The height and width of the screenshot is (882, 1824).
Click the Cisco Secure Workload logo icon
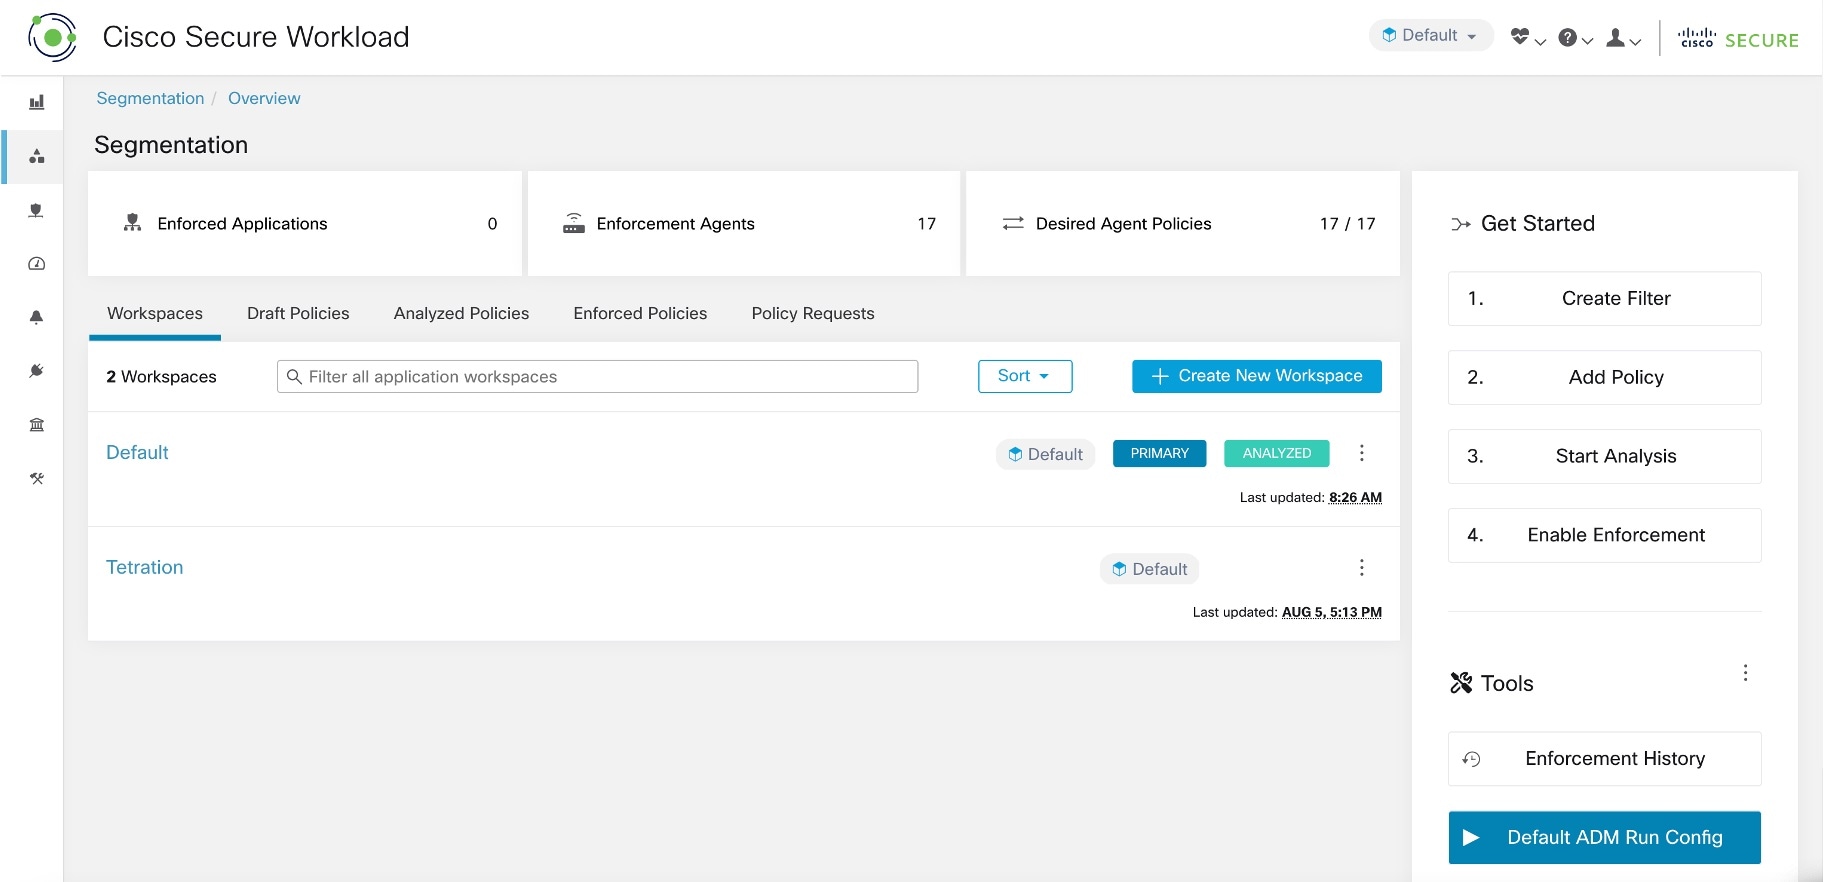[x=52, y=37]
